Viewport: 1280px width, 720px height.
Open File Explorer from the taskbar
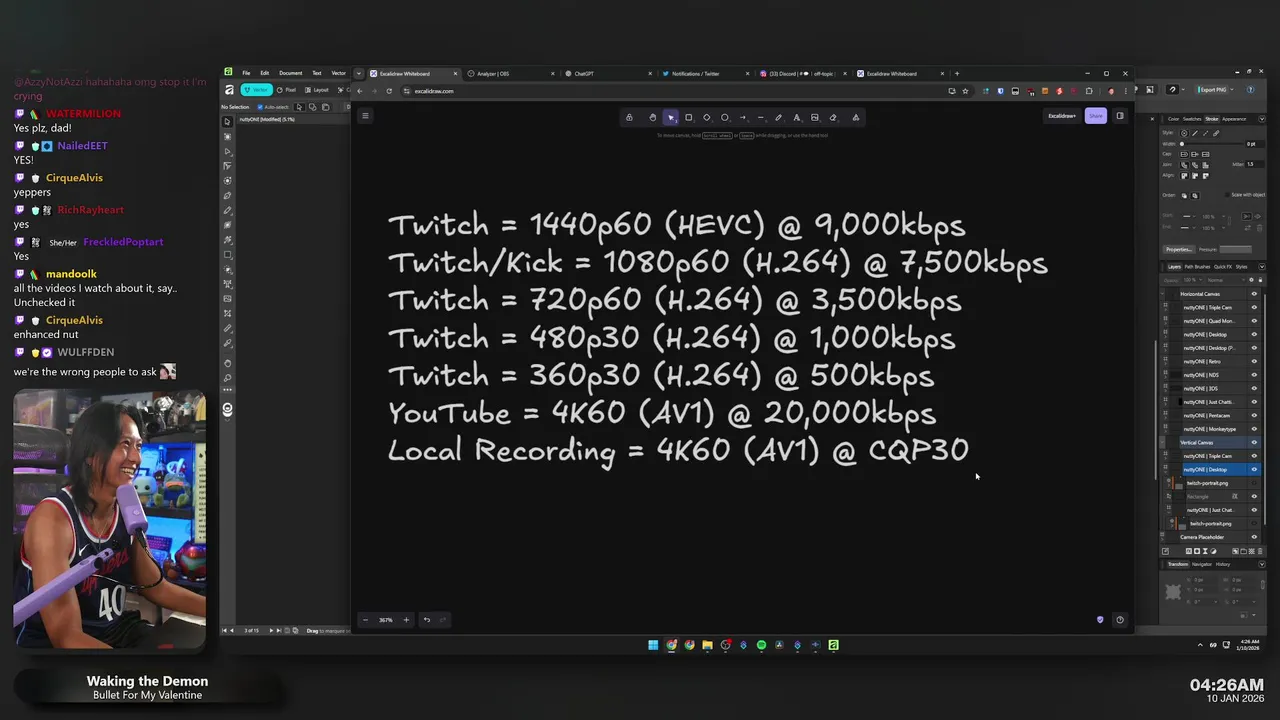[x=707, y=645]
